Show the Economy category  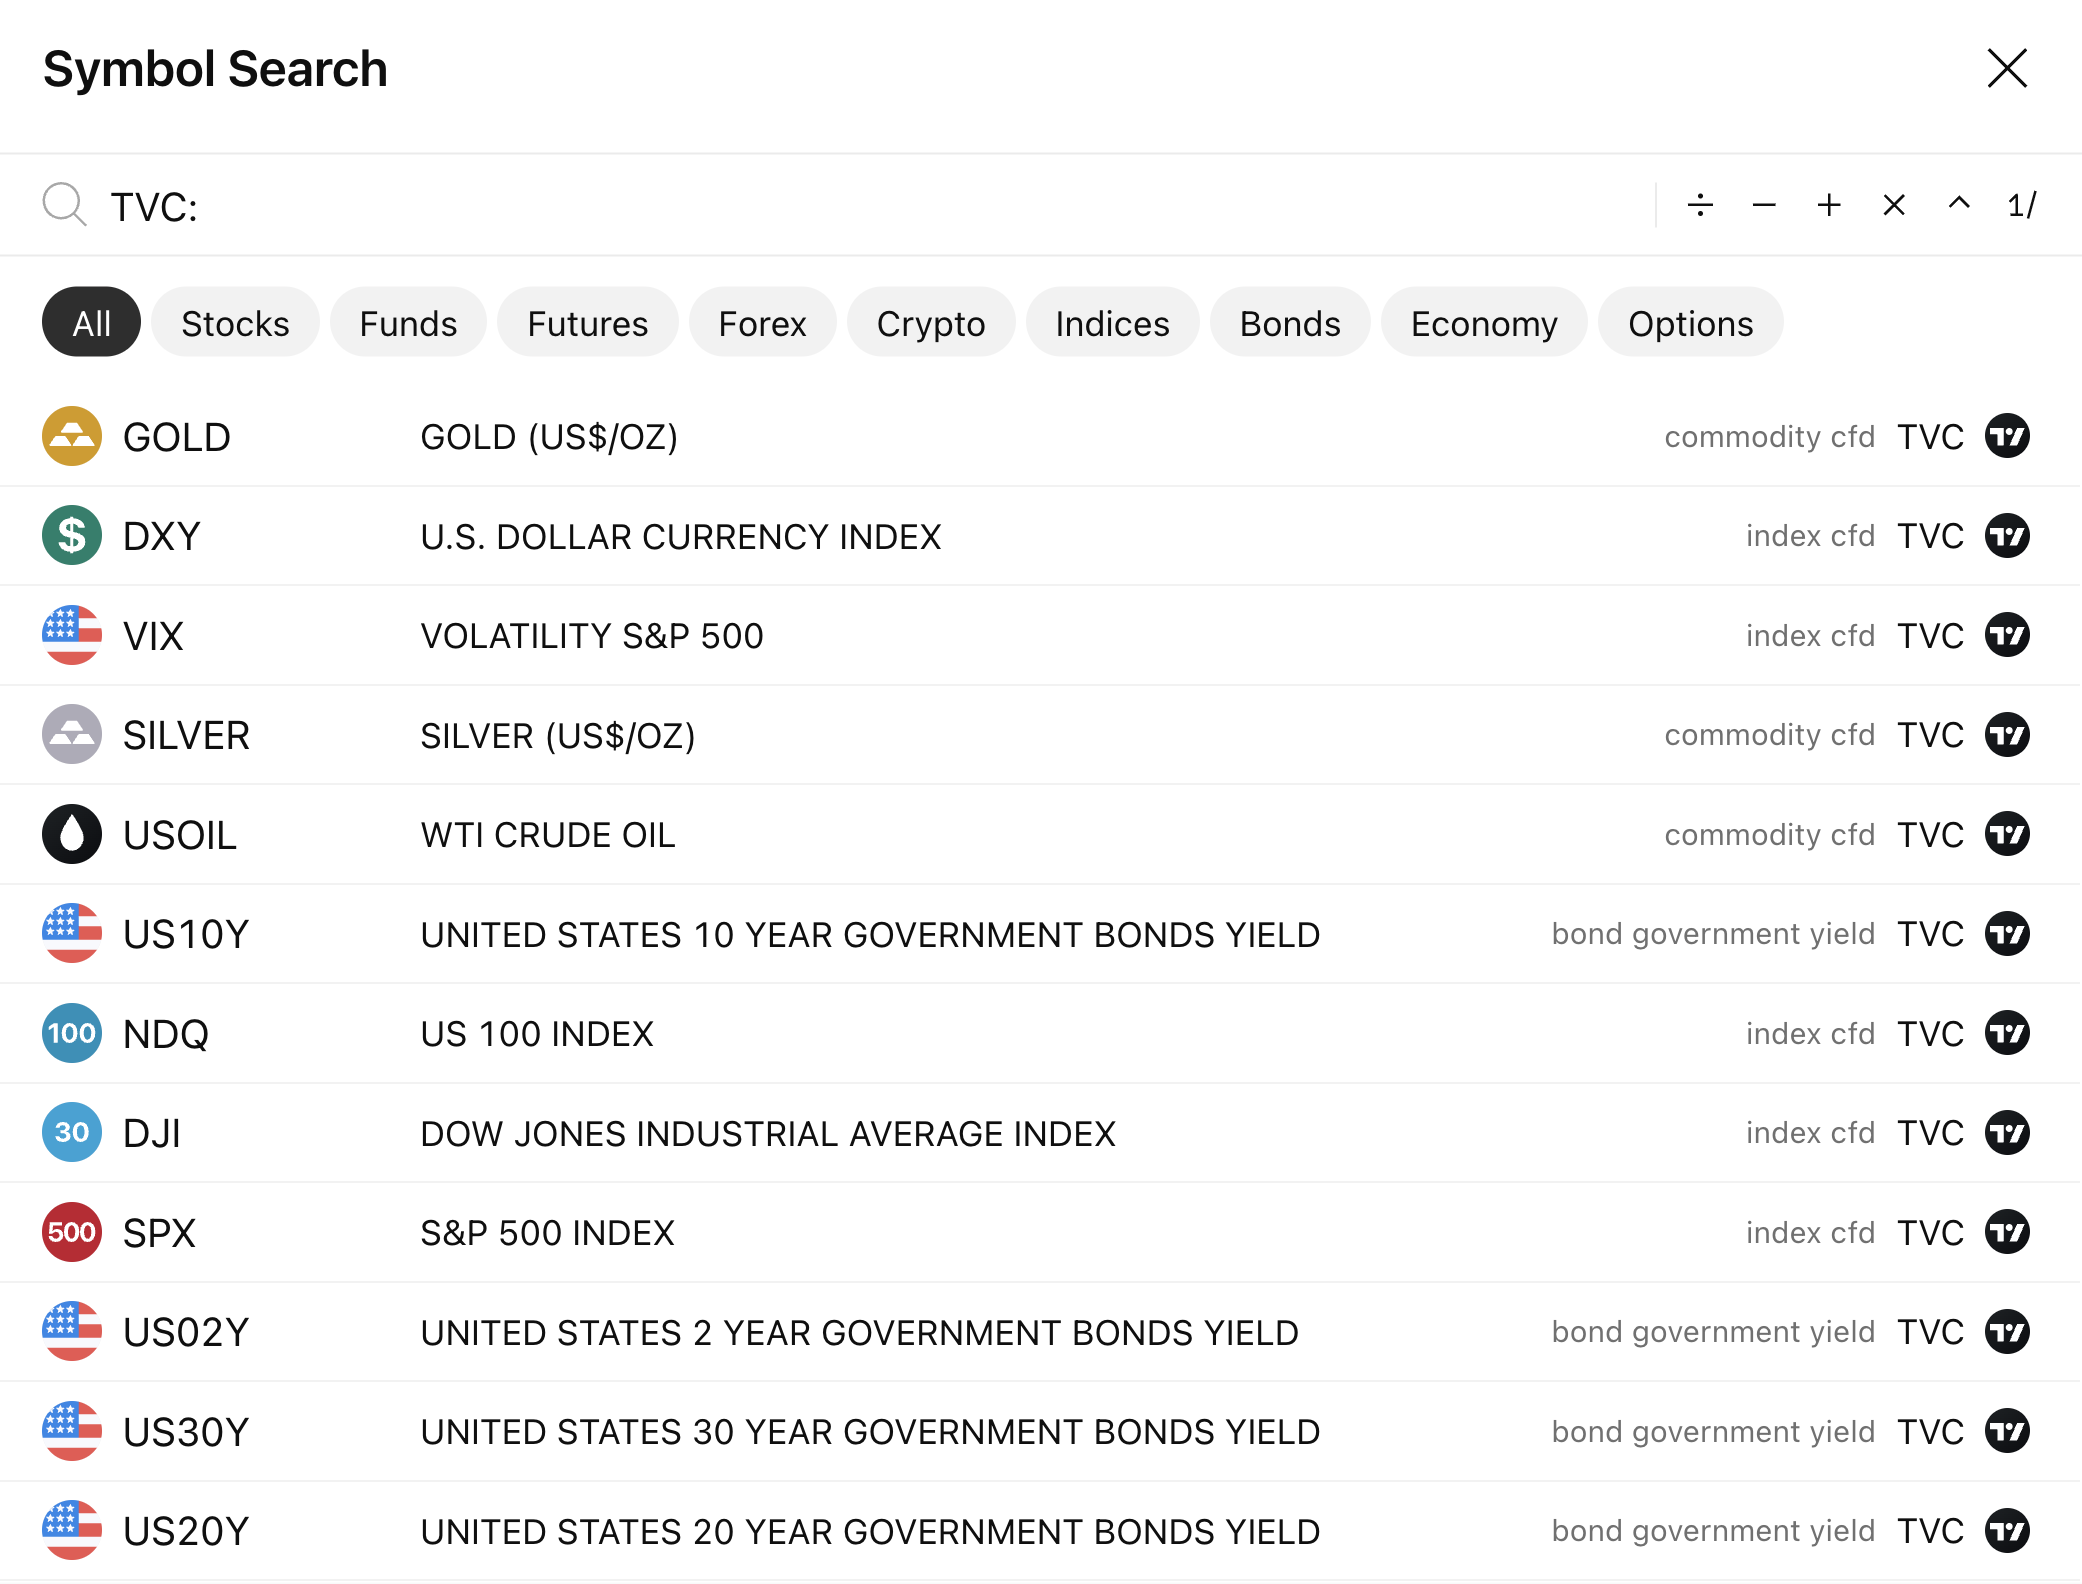(x=1484, y=323)
